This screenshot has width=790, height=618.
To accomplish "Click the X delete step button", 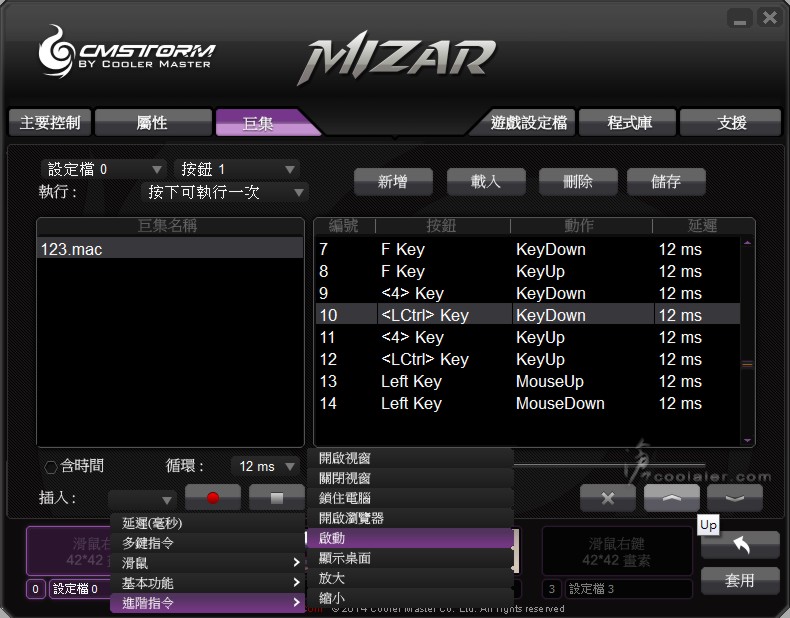I will pyautogui.click(x=608, y=498).
